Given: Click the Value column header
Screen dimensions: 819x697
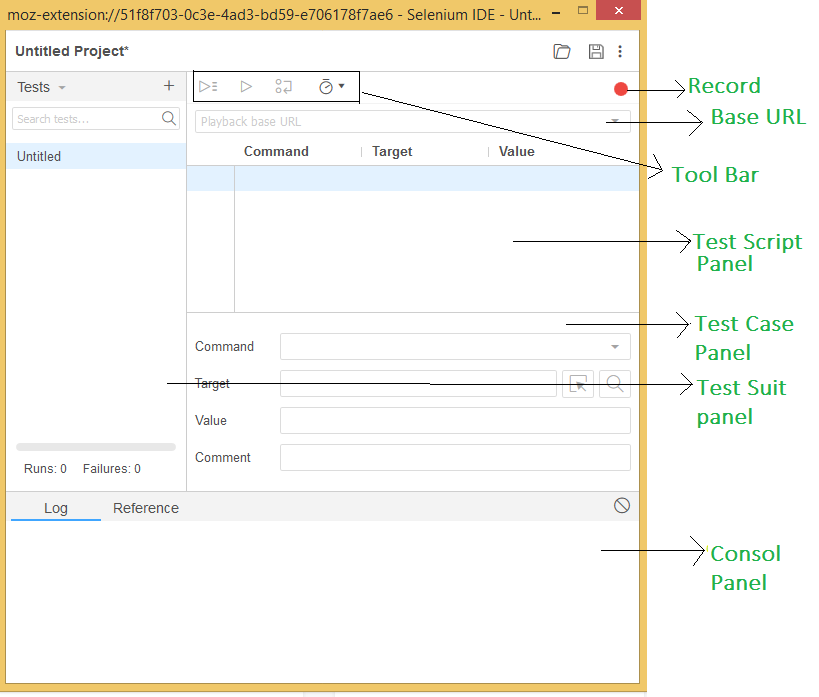Looking at the screenshot, I should pyautogui.click(x=517, y=152).
